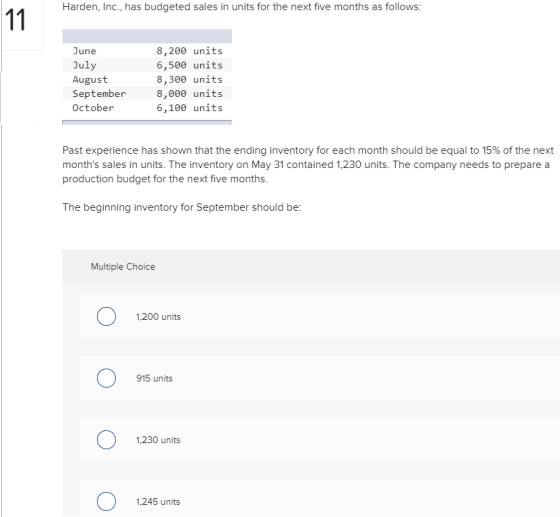This screenshot has width=560, height=517.
Task: Select the 1,200 units radio button
Action: (x=106, y=316)
